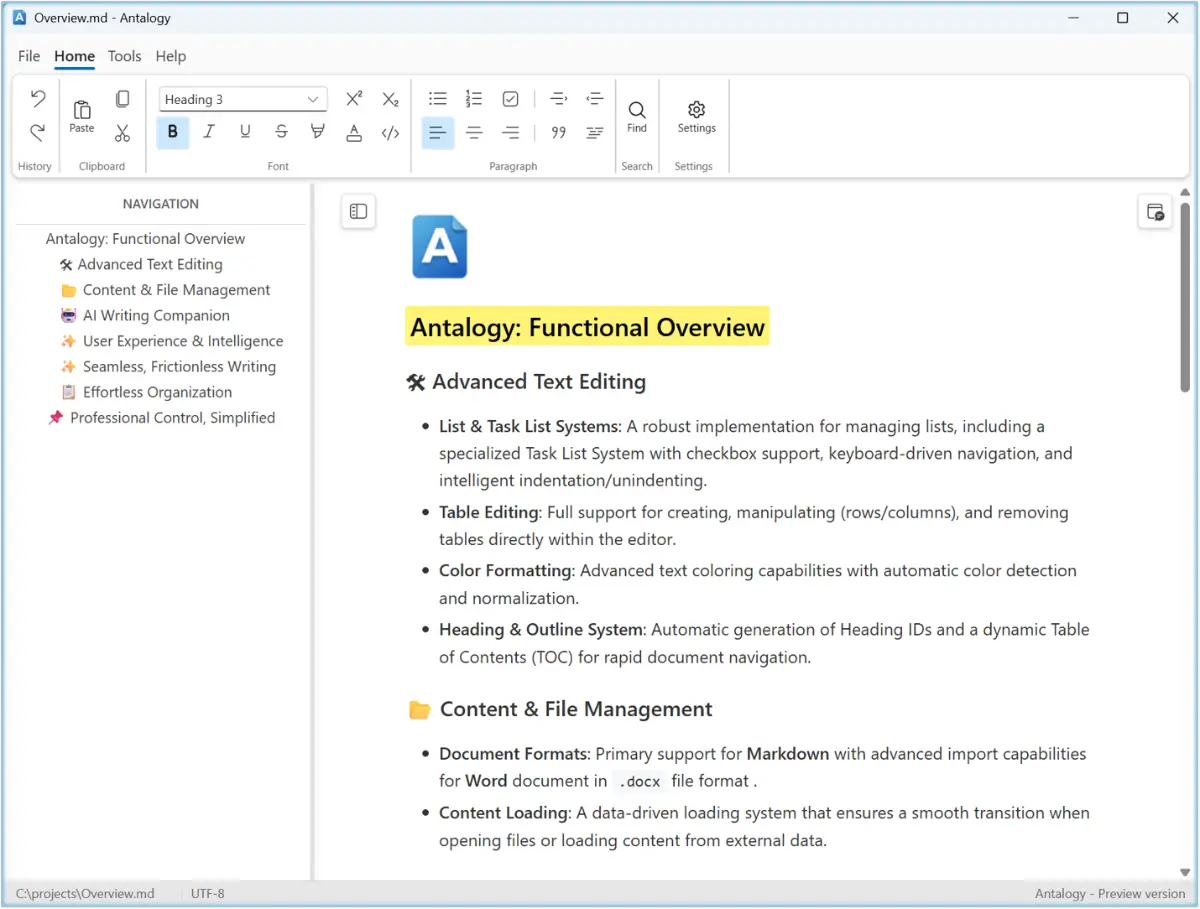Toggle underline formatting
The height and width of the screenshot is (909, 1200).
coord(245,132)
